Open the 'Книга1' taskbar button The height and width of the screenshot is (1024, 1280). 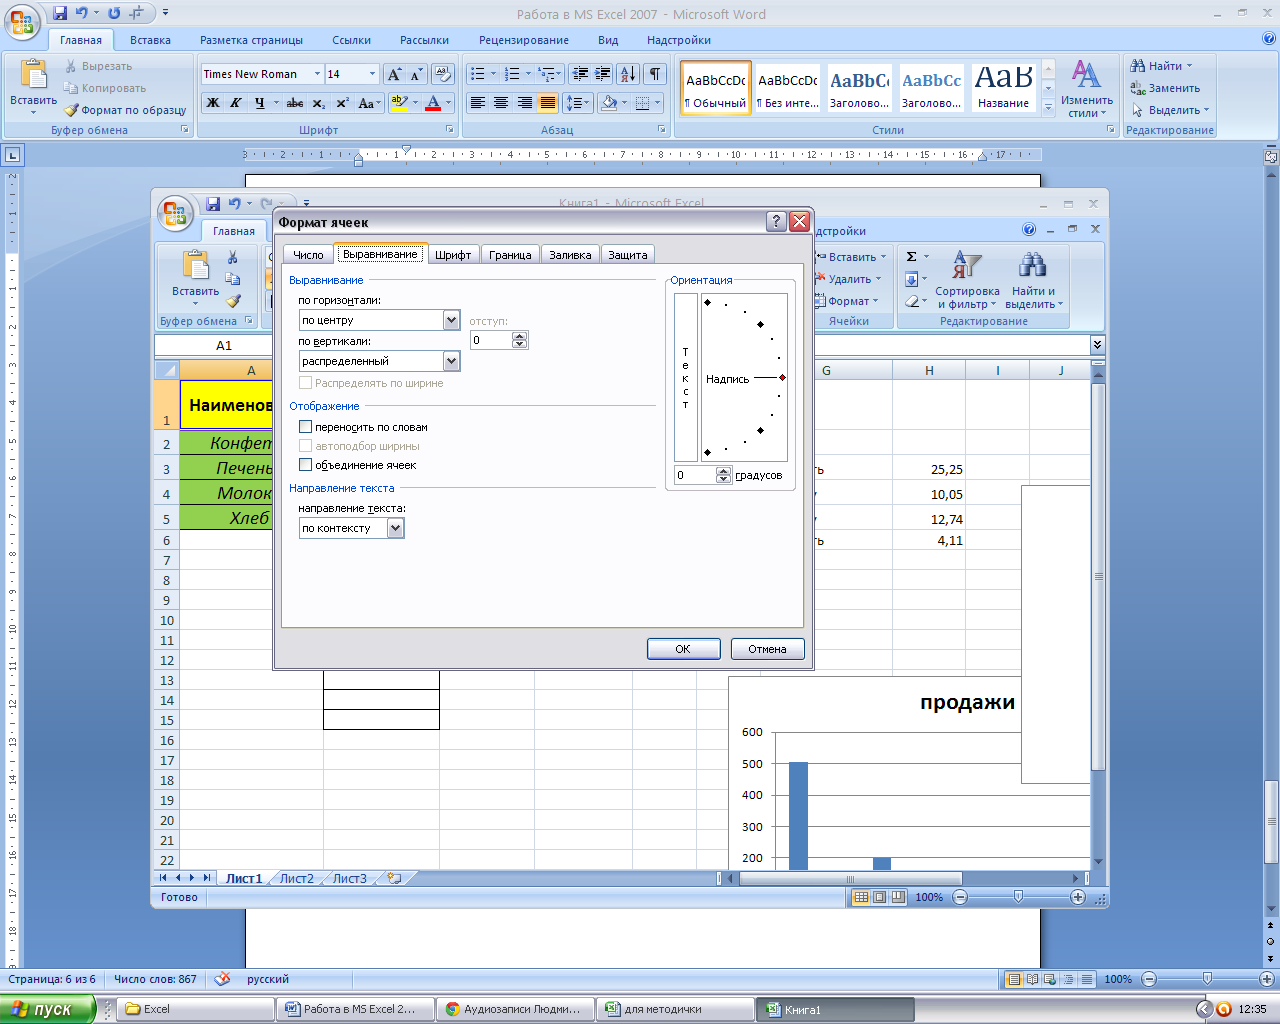point(835,1010)
